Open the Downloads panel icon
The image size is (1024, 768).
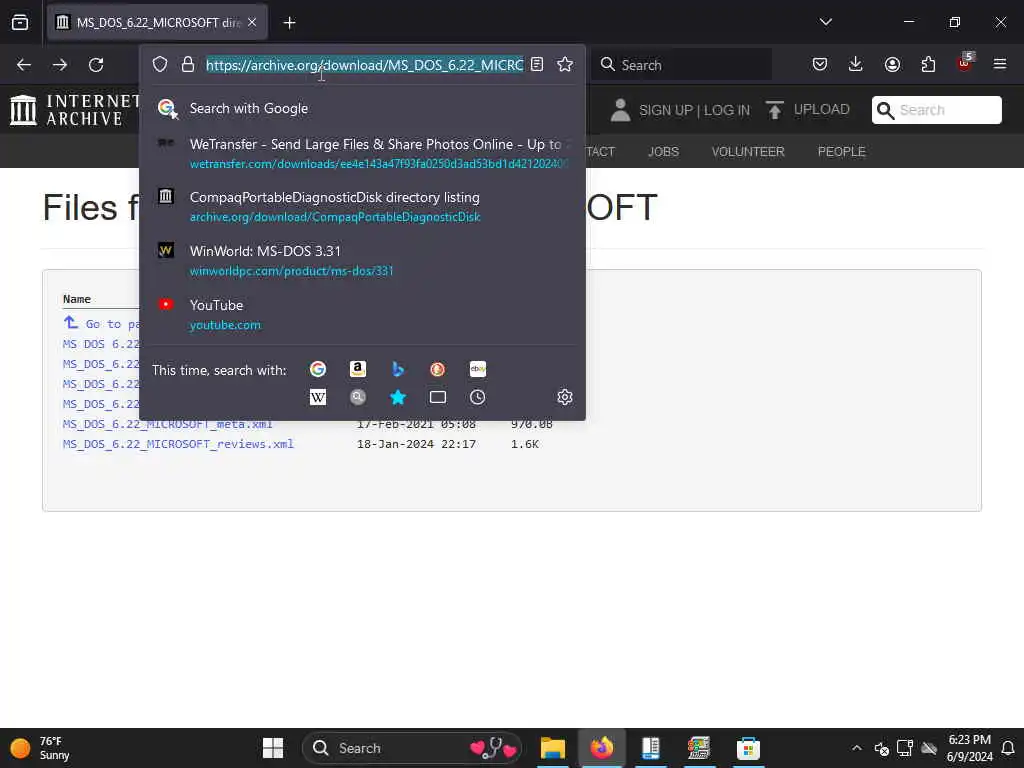click(x=856, y=64)
